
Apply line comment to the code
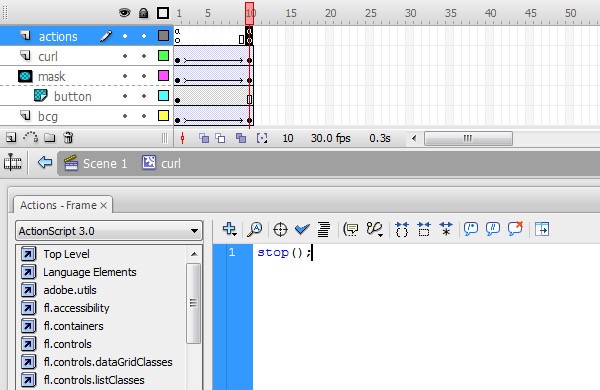pos(493,229)
